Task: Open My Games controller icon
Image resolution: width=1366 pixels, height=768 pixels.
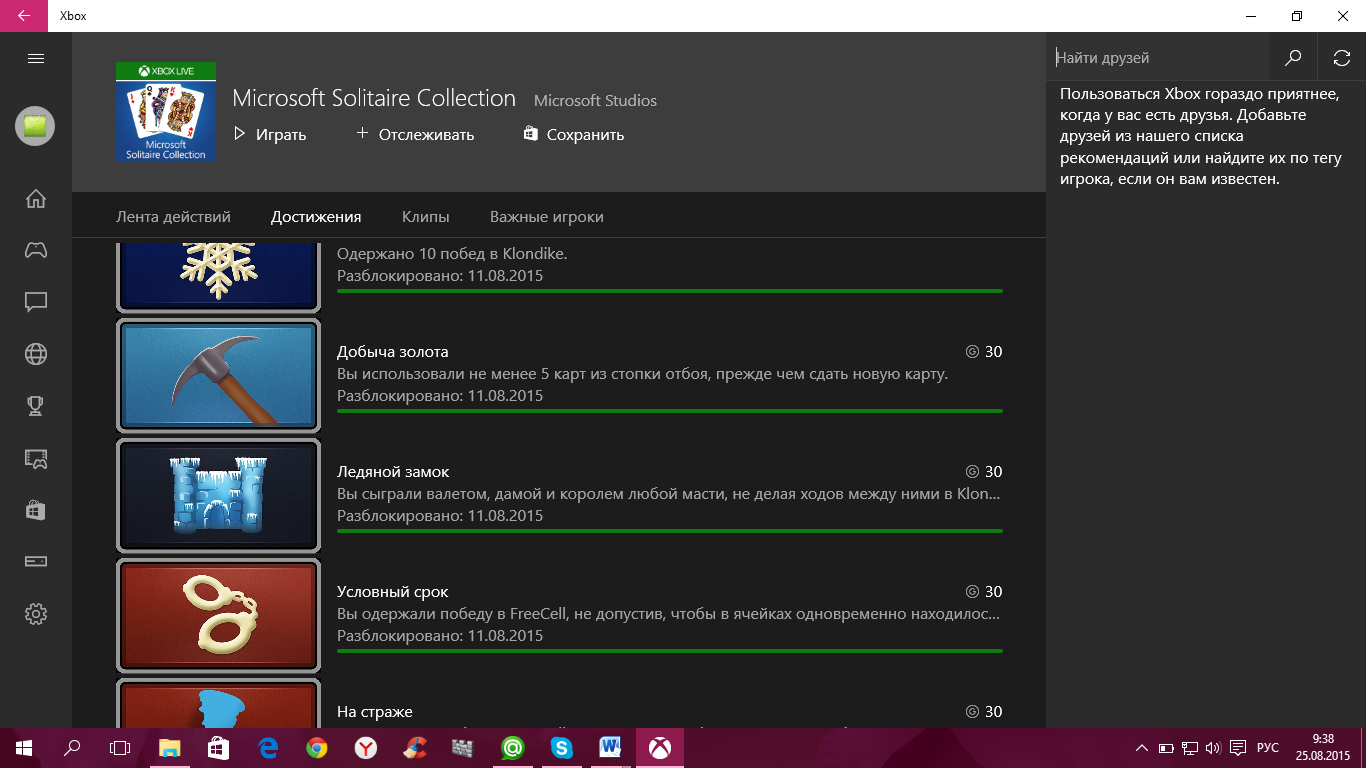Action: coord(36,250)
